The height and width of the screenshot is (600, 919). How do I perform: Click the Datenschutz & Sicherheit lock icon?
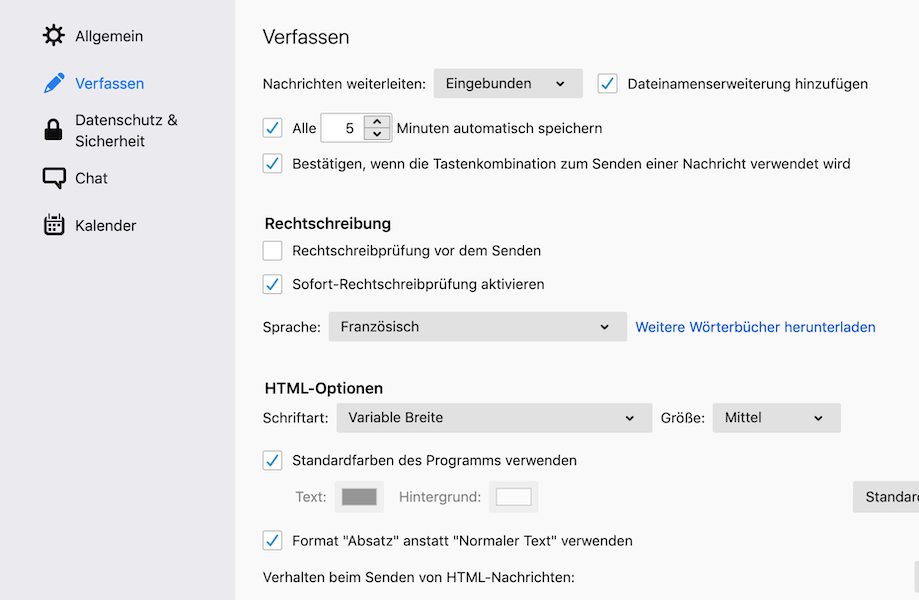54,131
